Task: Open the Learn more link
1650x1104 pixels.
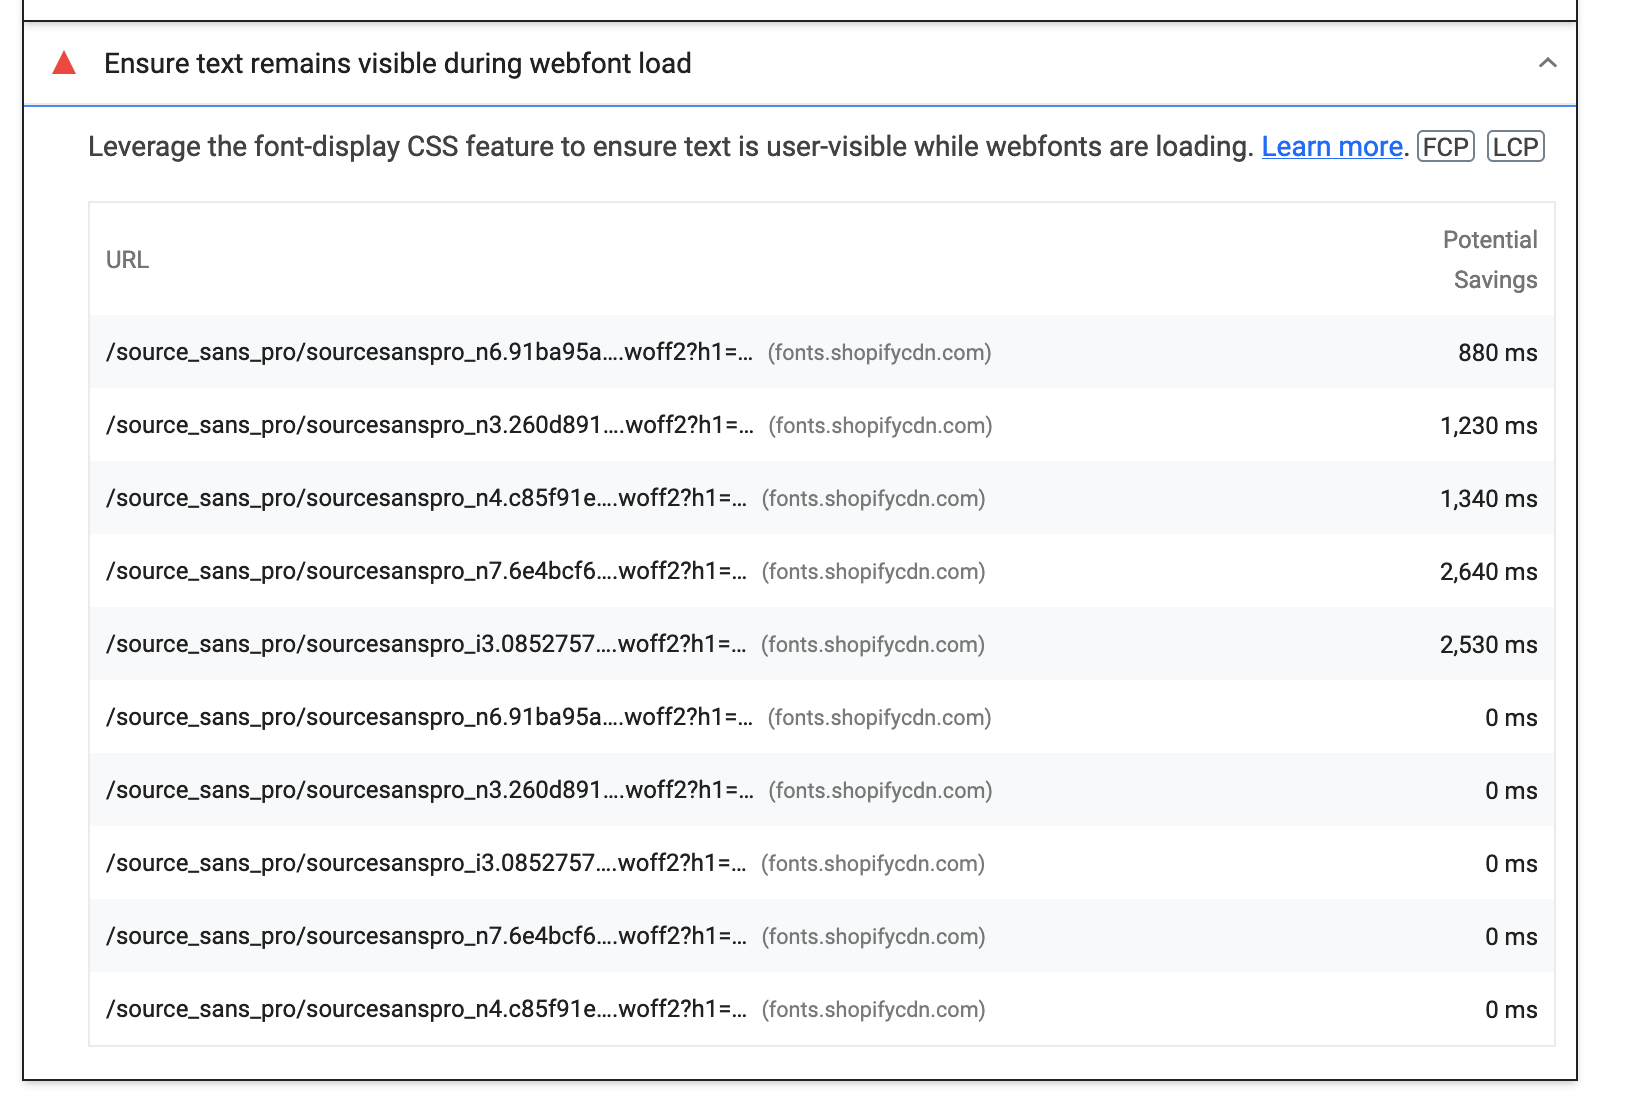Action: pyautogui.click(x=1332, y=147)
